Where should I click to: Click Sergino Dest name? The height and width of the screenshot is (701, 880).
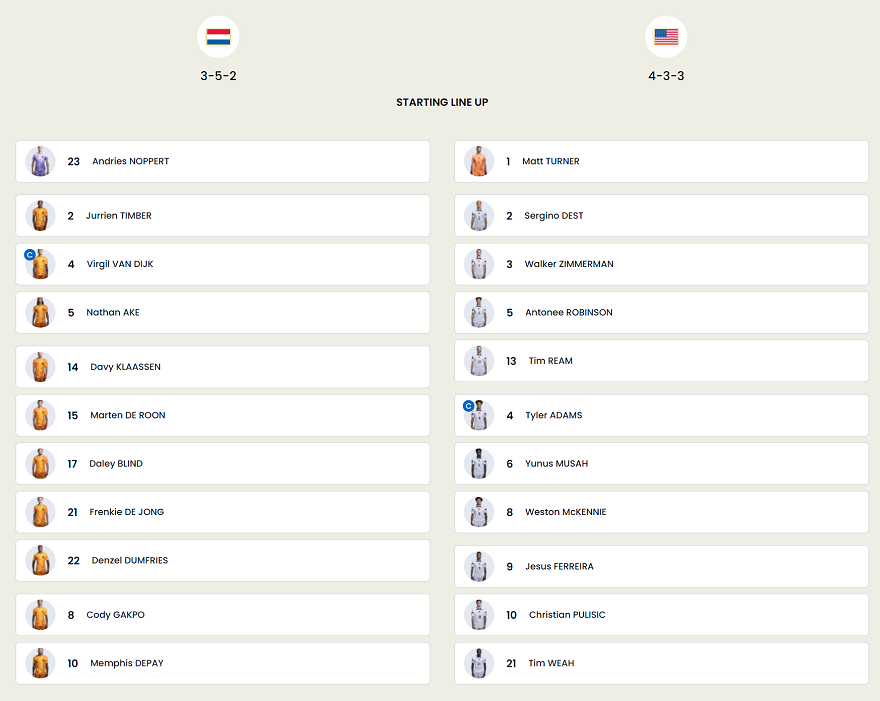tap(553, 216)
